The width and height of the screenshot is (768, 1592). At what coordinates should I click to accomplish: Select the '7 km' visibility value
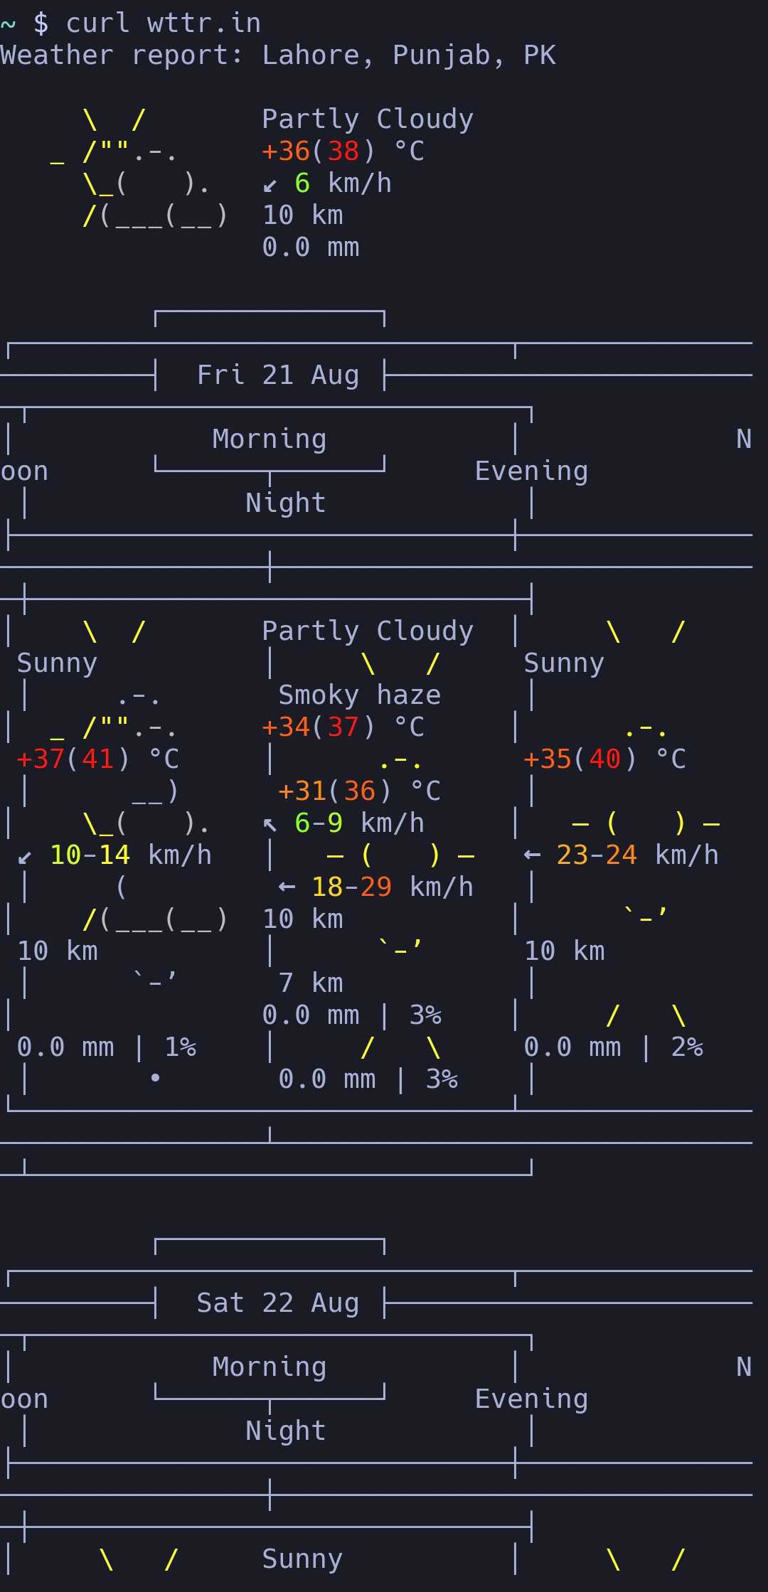[x=310, y=983]
